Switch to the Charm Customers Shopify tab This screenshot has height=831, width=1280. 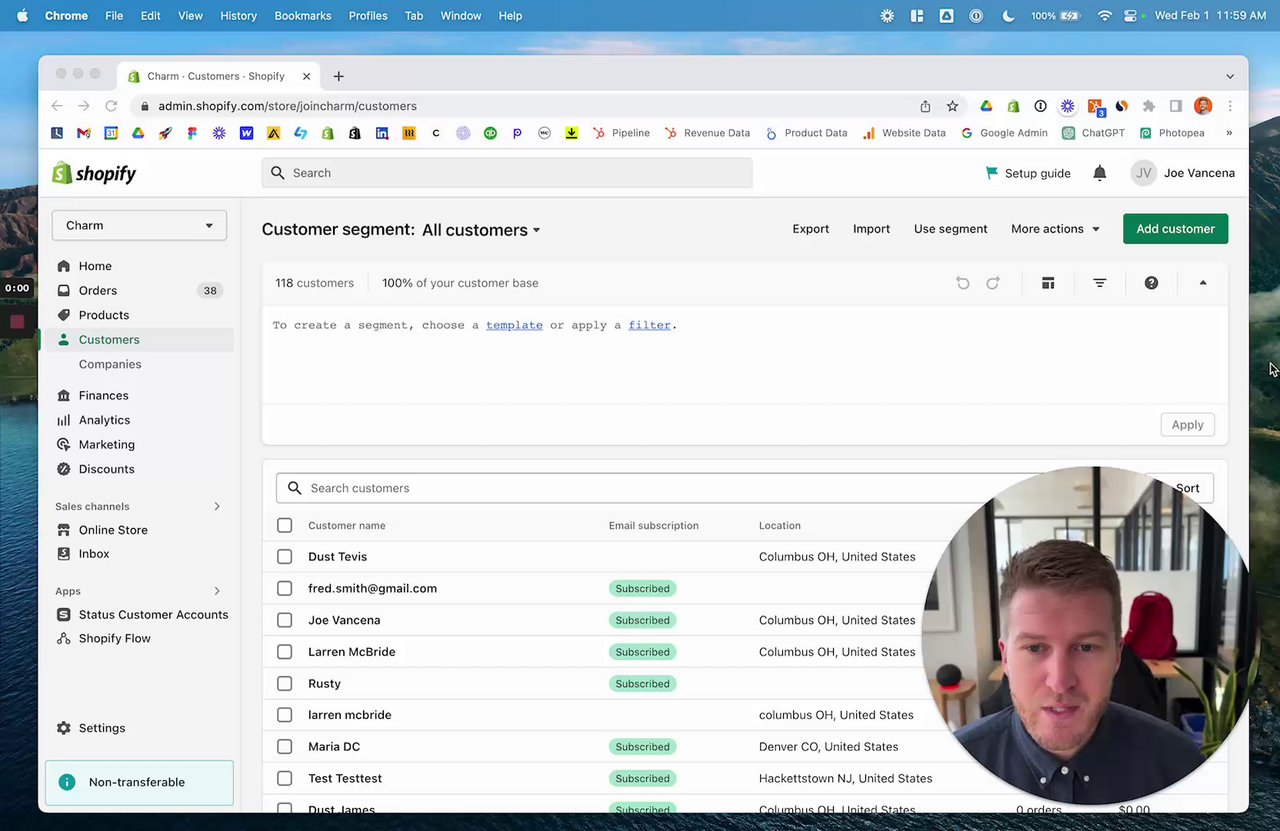[x=218, y=76]
